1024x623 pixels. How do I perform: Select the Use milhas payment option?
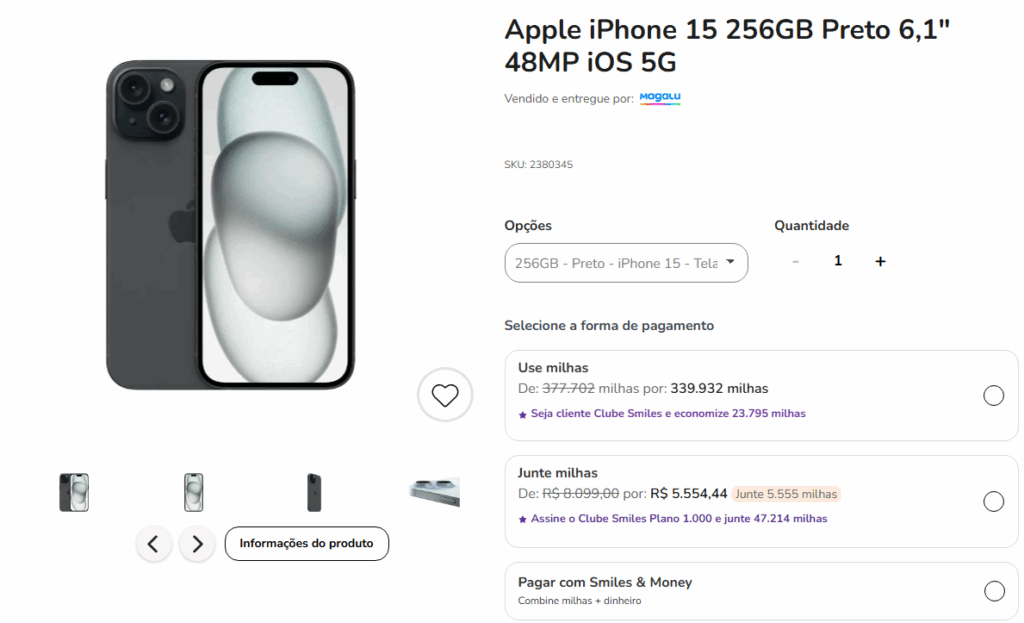coord(994,395)
